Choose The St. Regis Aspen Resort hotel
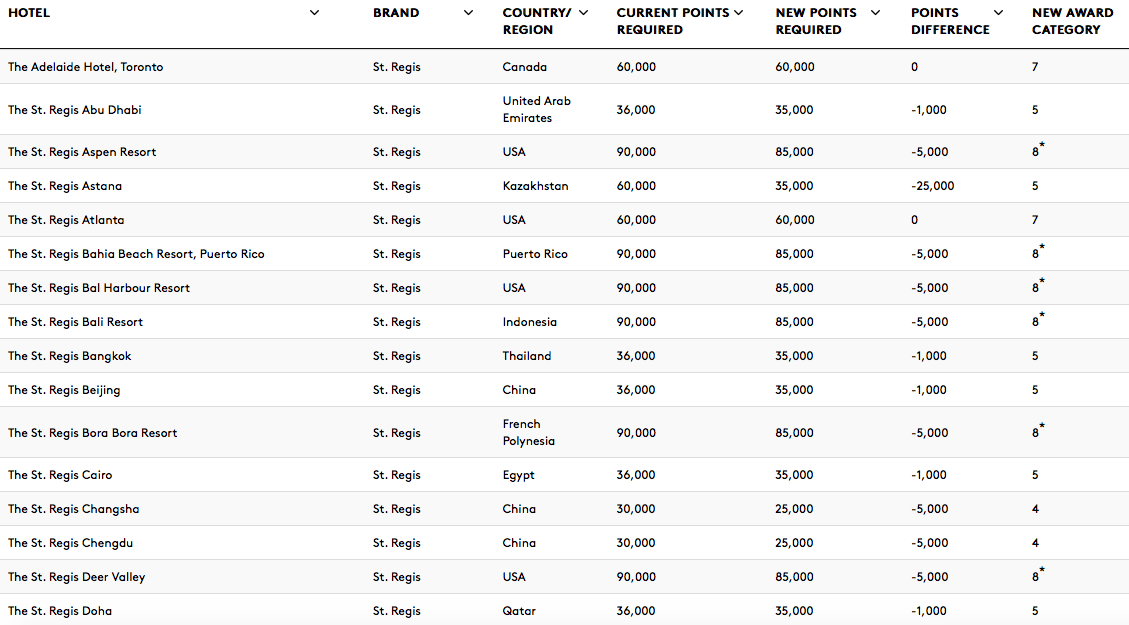The image size is (1129, 625). [x=82, y=152]
